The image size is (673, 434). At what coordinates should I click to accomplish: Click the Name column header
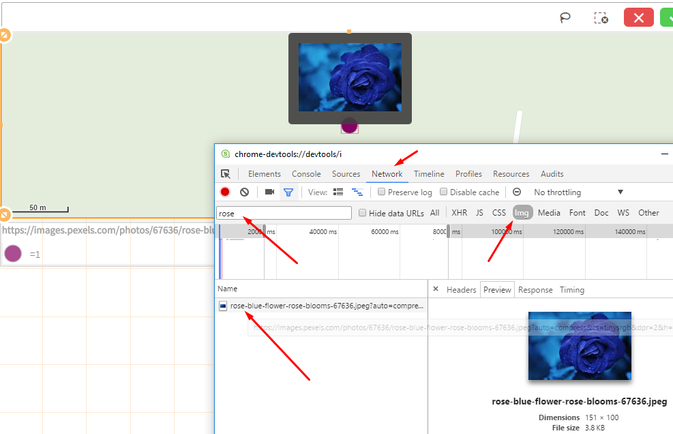click(227, 288)
